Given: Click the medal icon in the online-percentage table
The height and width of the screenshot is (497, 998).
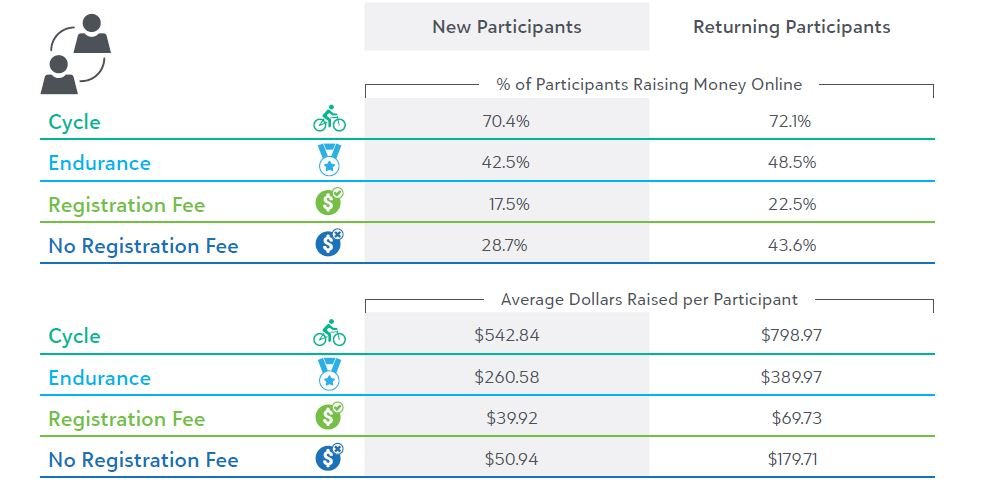Looking at the screenshot, I should click(329, 163).
